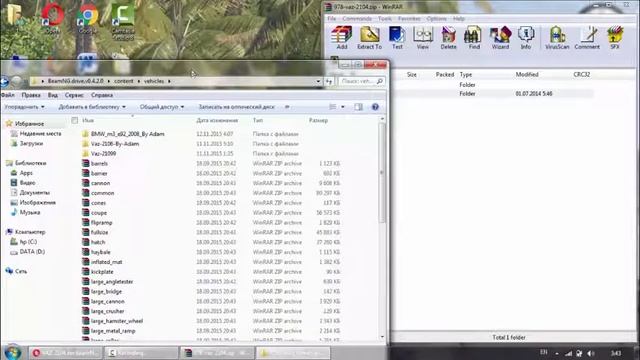The width and height of the screenshot is (640, 360).
Task: Select Музыка library in navigation pane
Action: point(30,212)
